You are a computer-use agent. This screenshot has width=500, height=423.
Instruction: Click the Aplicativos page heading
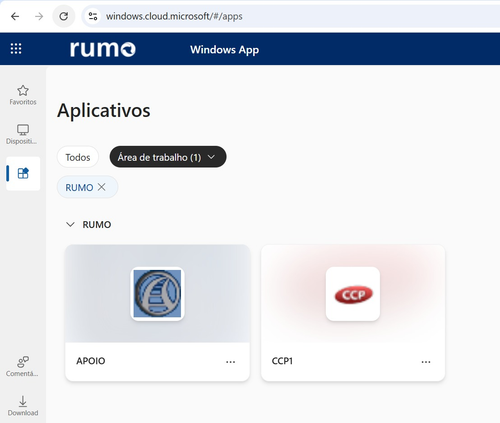click(104, 110)
